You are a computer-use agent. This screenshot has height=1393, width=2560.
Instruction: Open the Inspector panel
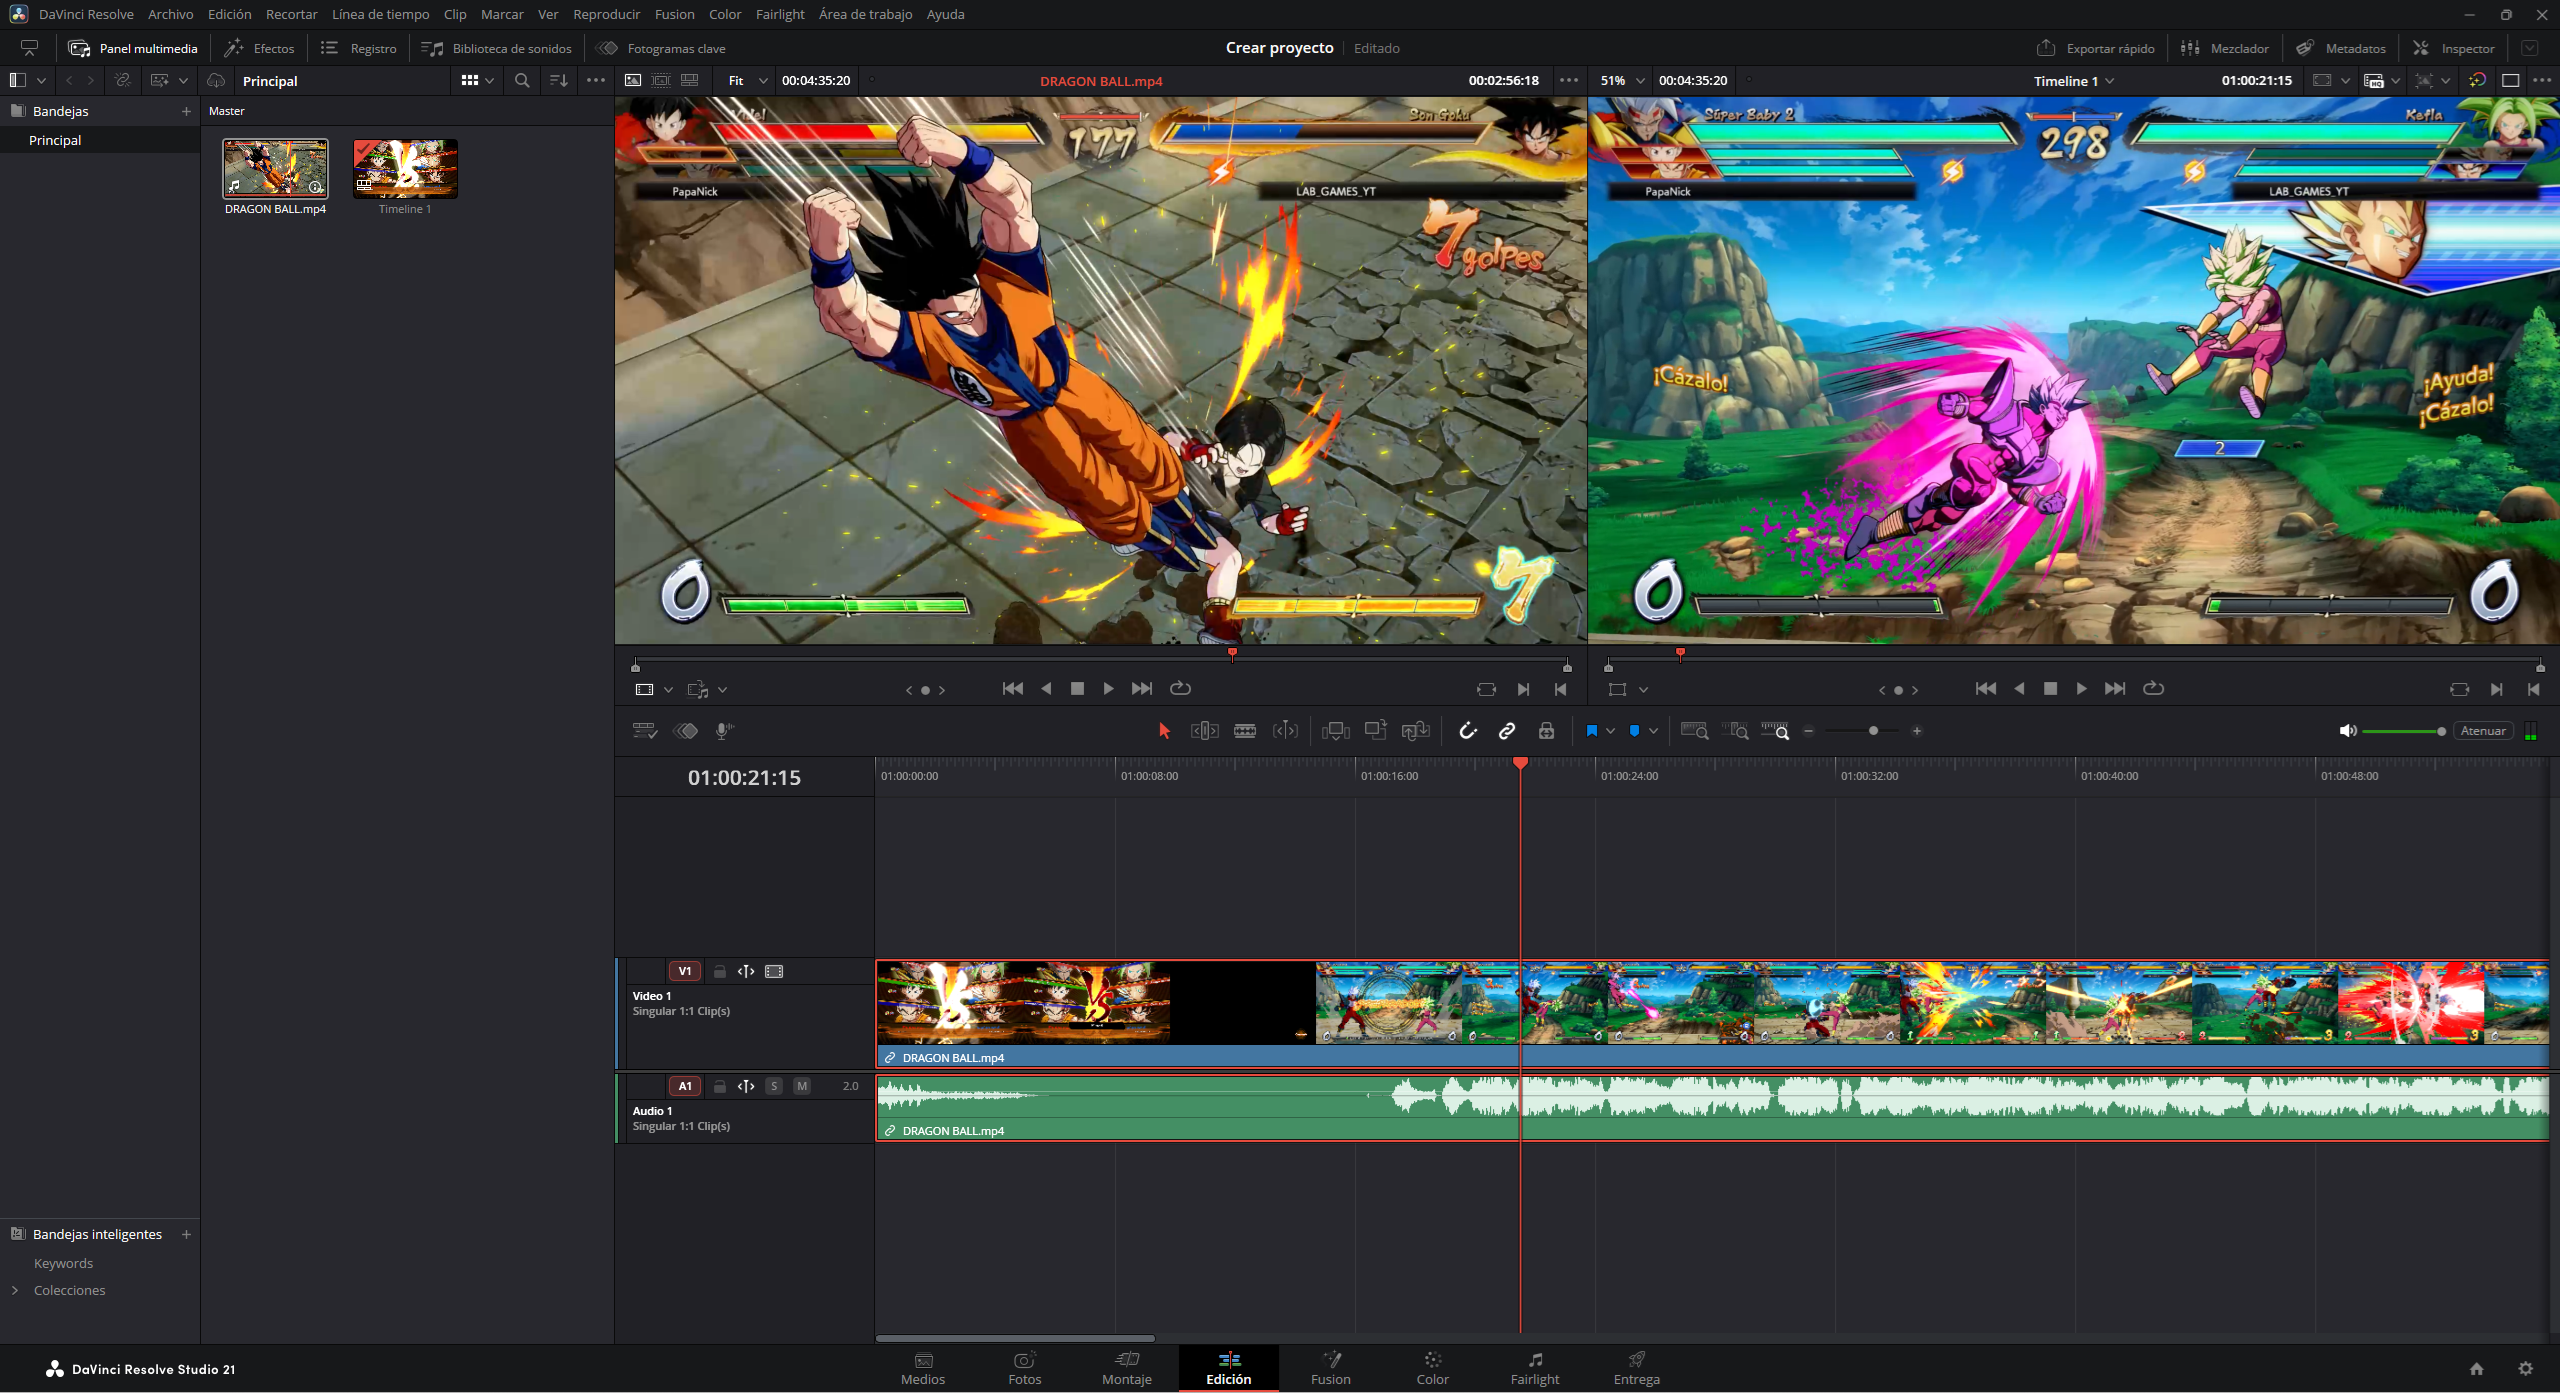click(x=2454, y=48)
